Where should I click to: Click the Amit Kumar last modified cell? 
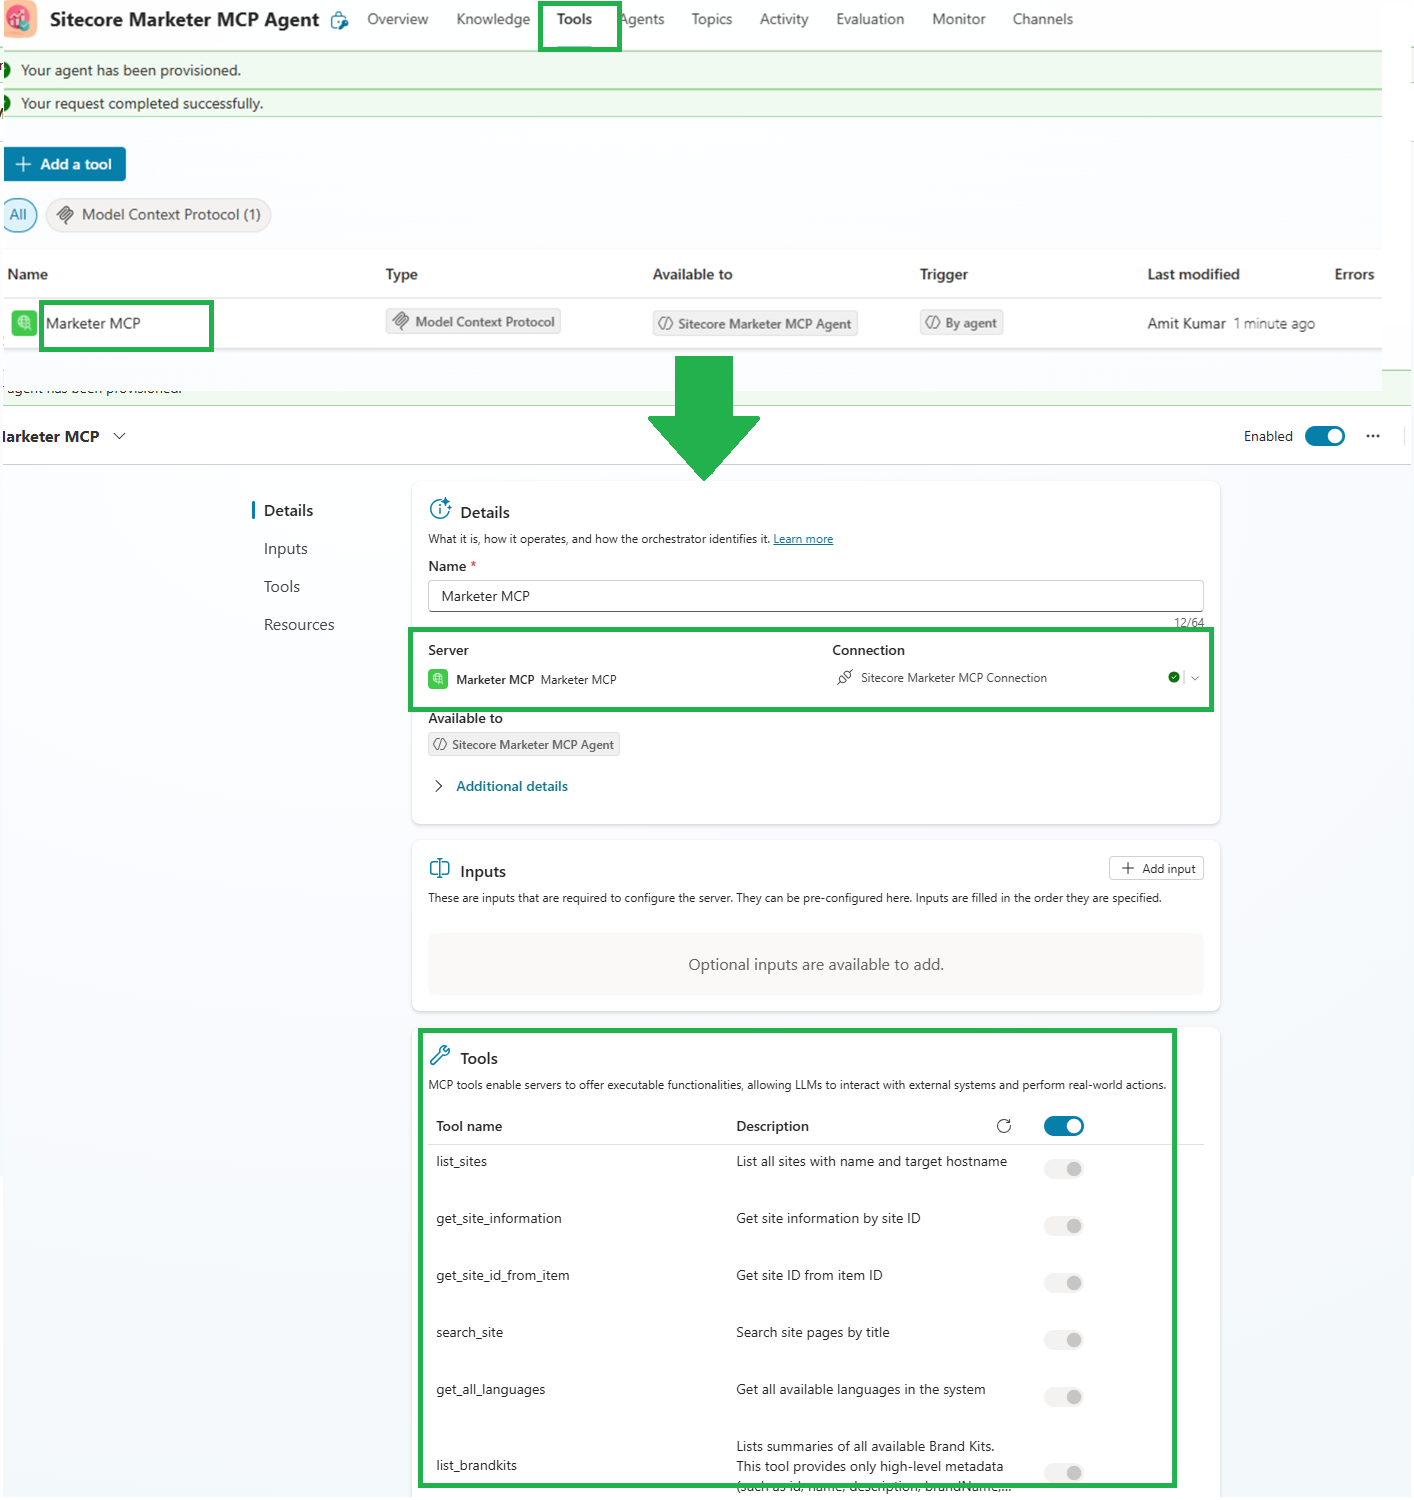click(x=1231, y=323)
